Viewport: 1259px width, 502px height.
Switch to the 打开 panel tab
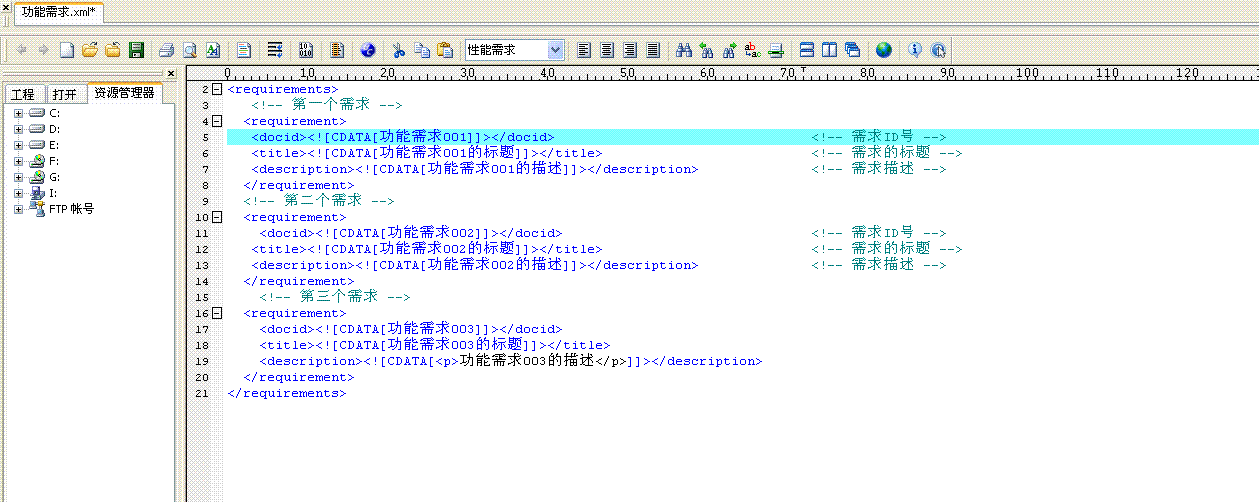coord(64,94)
